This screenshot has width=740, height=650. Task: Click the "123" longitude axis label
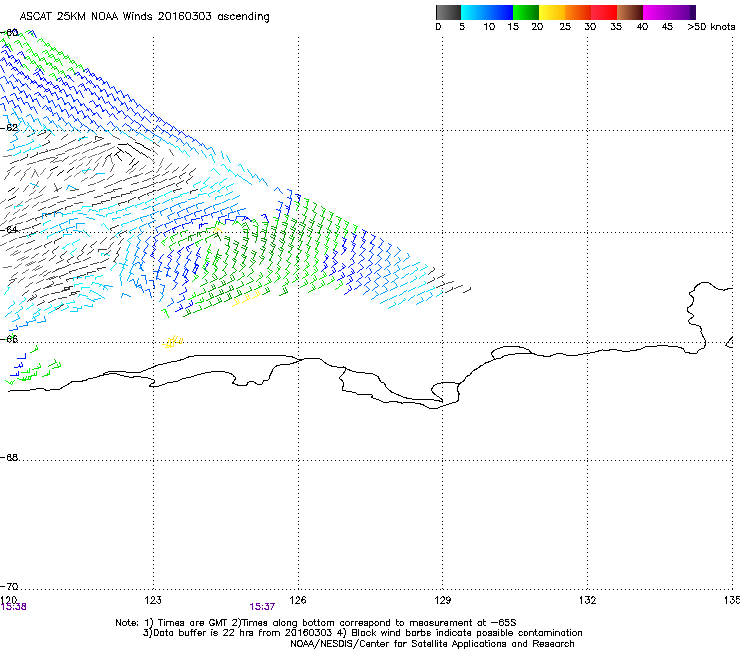coord(153,600)
